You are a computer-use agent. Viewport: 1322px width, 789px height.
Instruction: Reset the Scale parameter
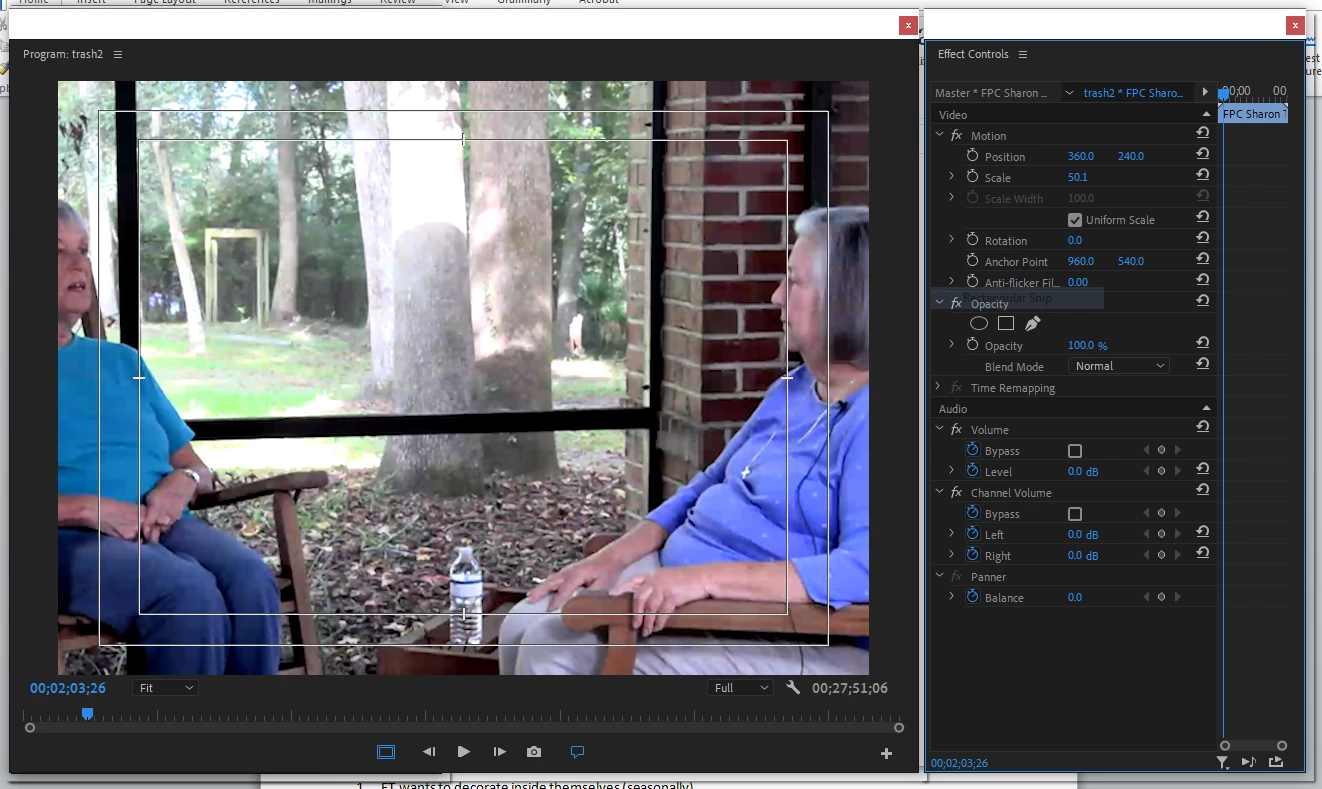(x=1203, y=175)
